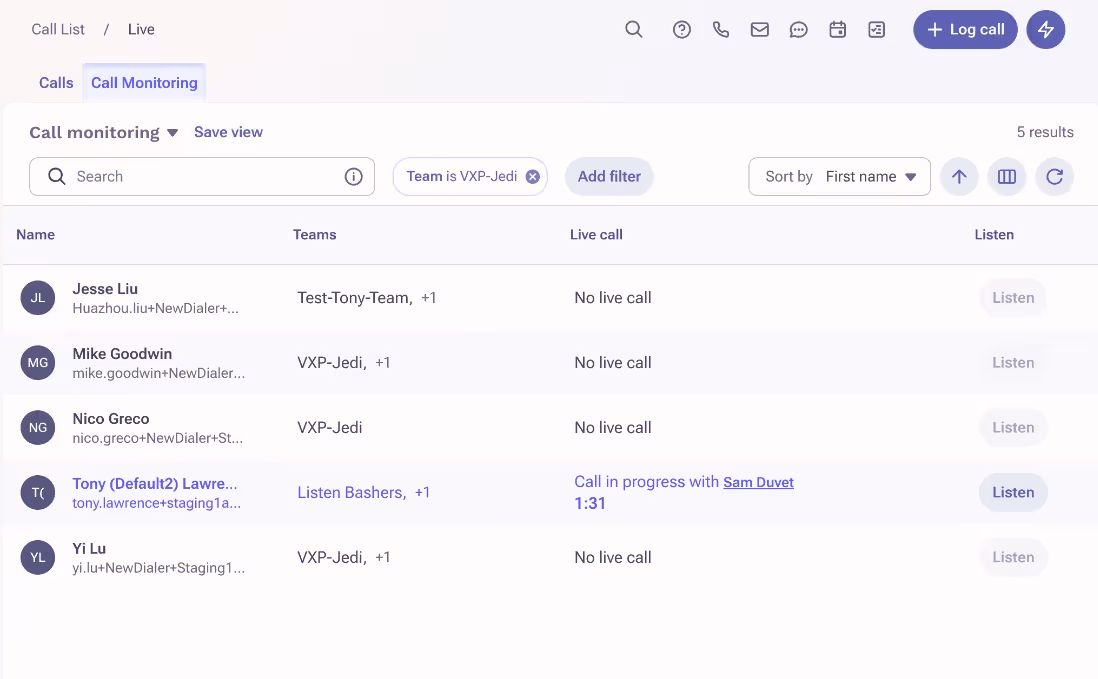Expand the Call monitoring view dropdown
The image size is (1098, 679).
point(104,132)
